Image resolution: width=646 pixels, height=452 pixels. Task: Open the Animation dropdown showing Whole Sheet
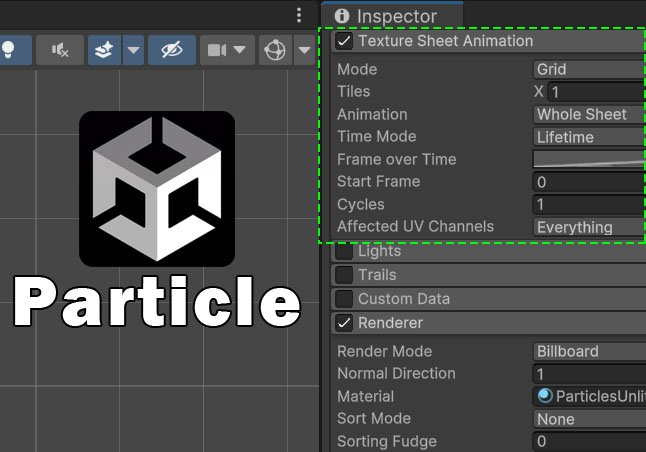coord(588,114)
